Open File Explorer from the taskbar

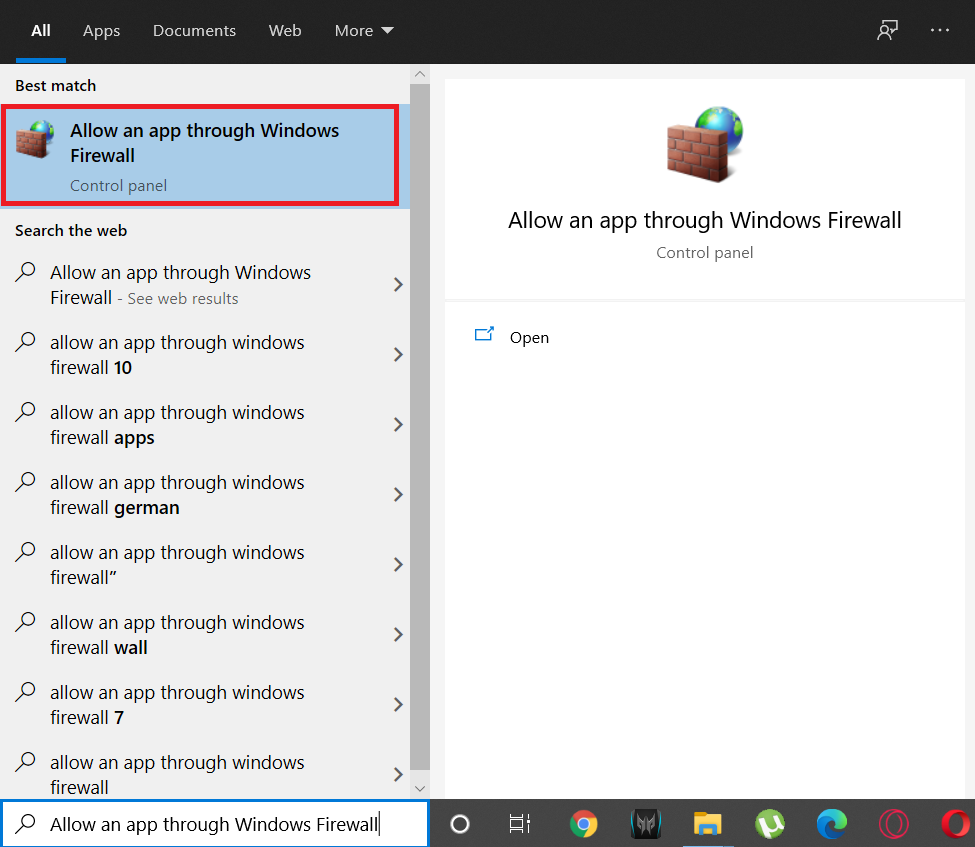coord(707,824)
